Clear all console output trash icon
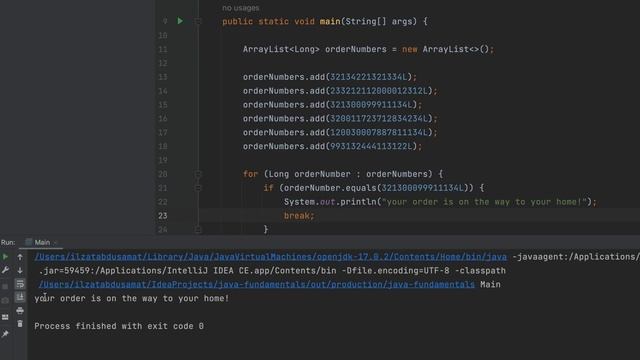640x360 pixels. point(20,324)
